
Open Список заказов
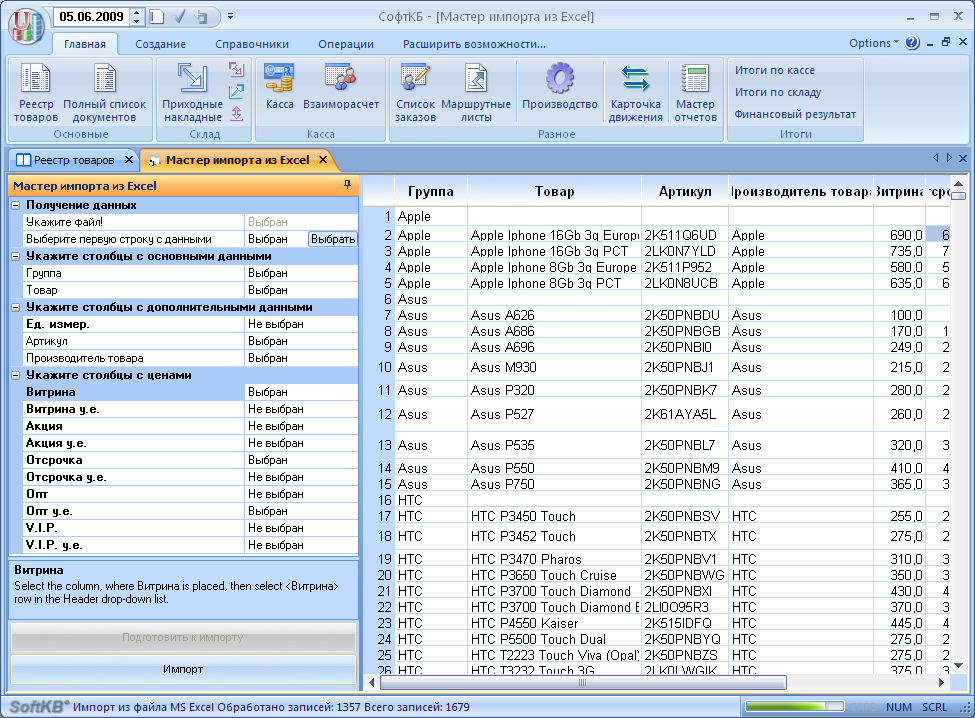click(x=415, y=92)
